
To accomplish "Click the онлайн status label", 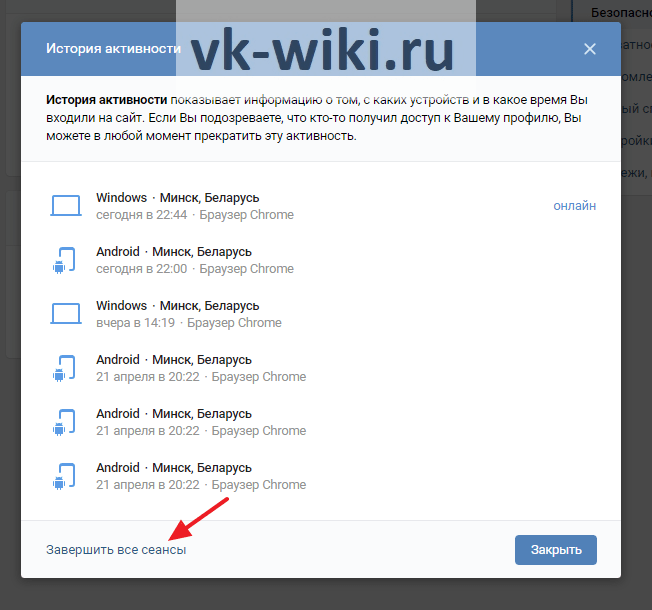I will click(575, 206).
